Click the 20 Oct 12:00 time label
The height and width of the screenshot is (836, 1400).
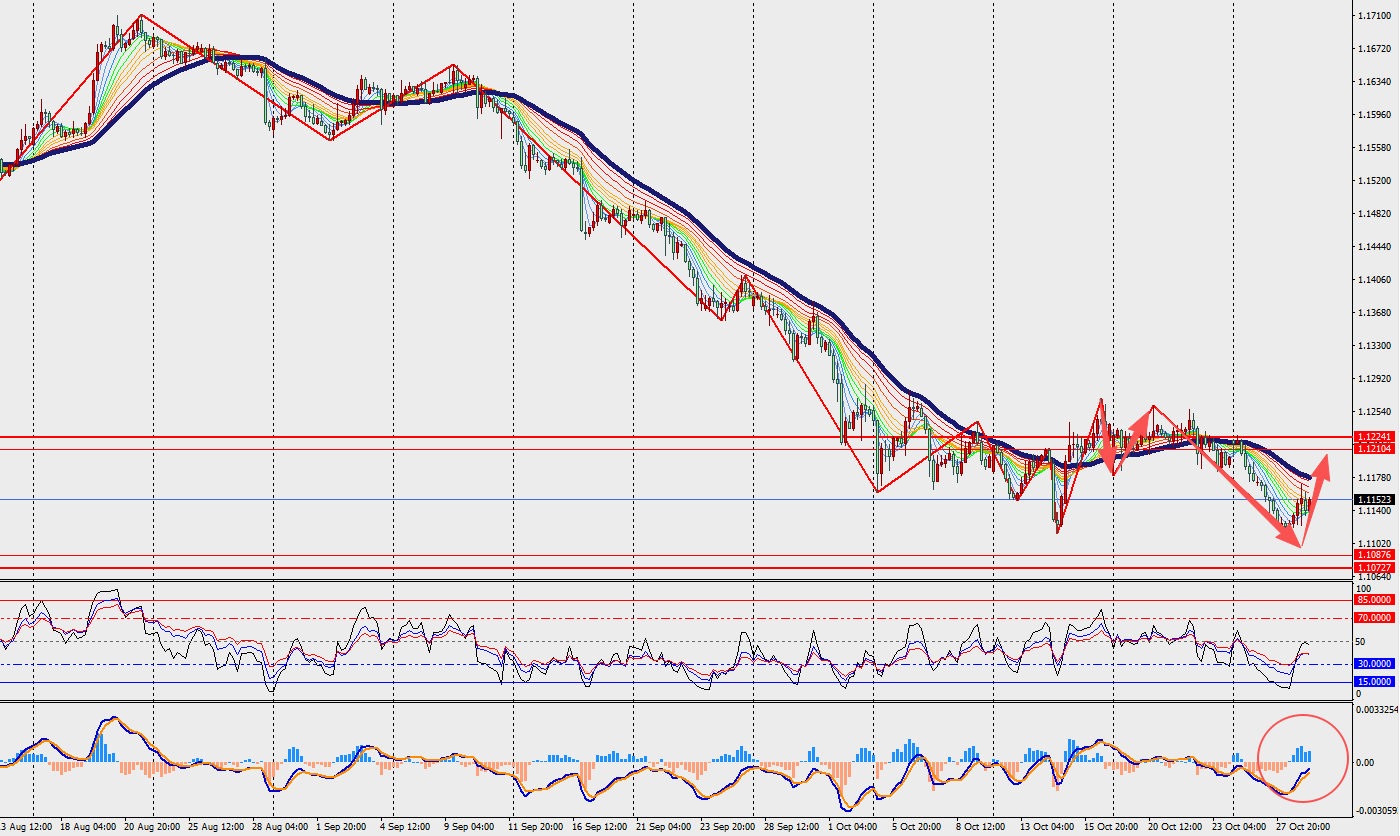click(x=1174, y=827)
